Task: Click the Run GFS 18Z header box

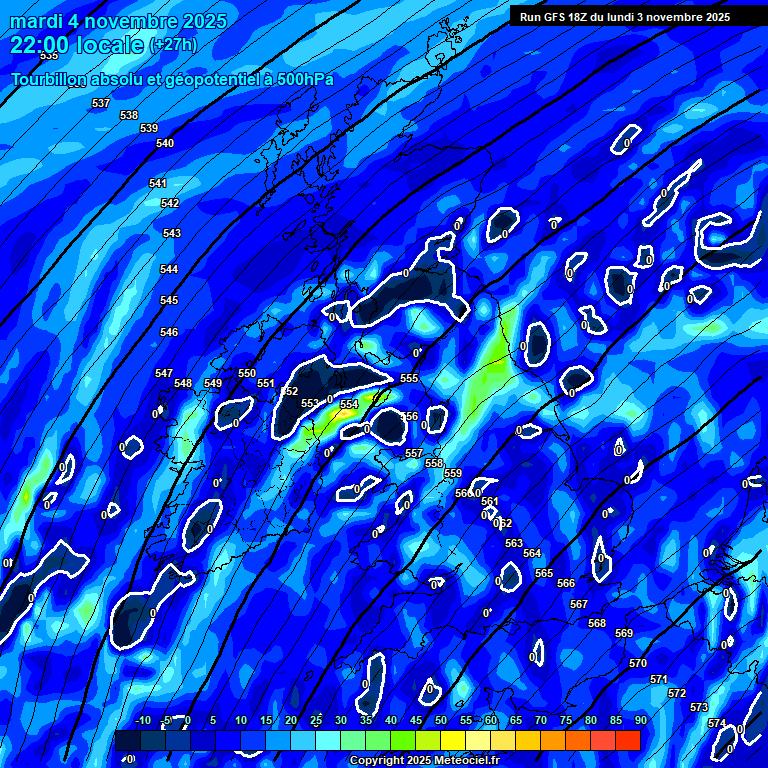Action: [x=624, y=17]
